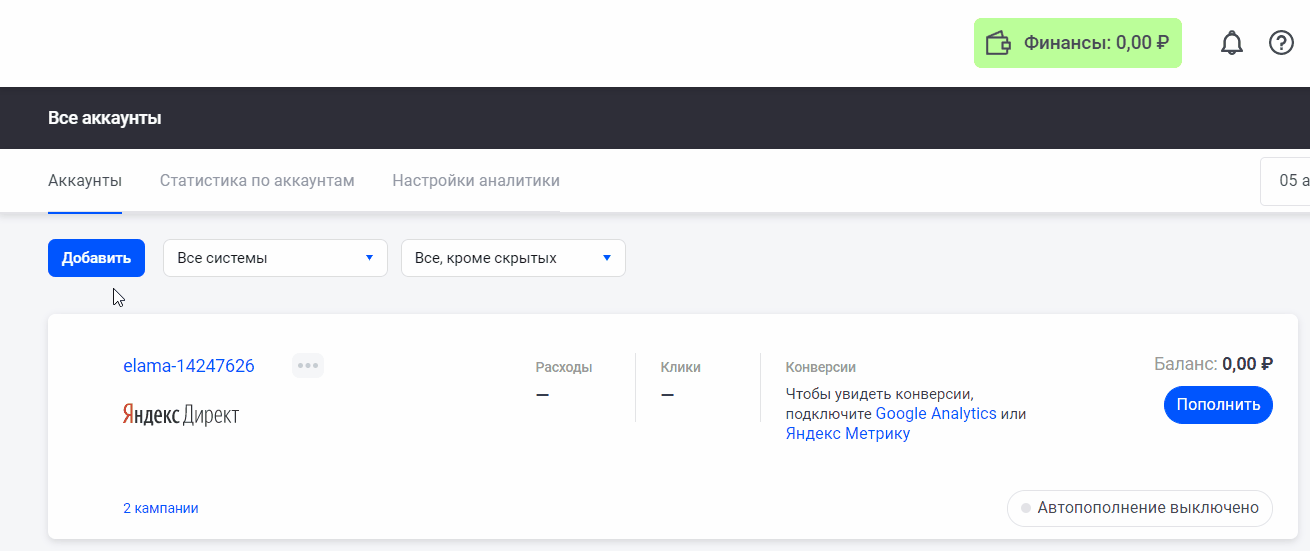Click the Яндекс Директ logo
Viewport: 1310px width, 551px height.
click(x=181, y=415)
